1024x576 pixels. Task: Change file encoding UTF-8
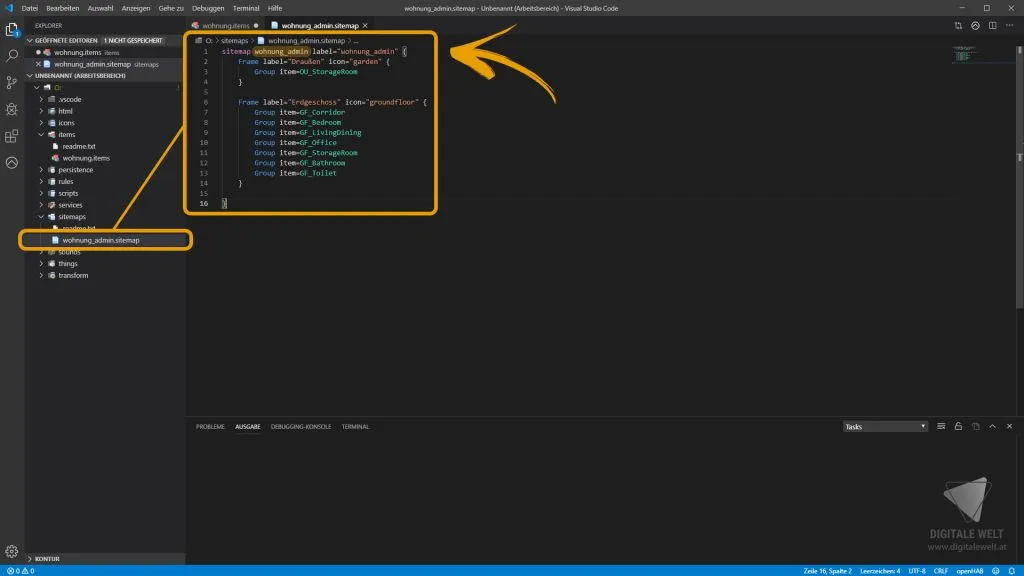[x=917, y=571]
